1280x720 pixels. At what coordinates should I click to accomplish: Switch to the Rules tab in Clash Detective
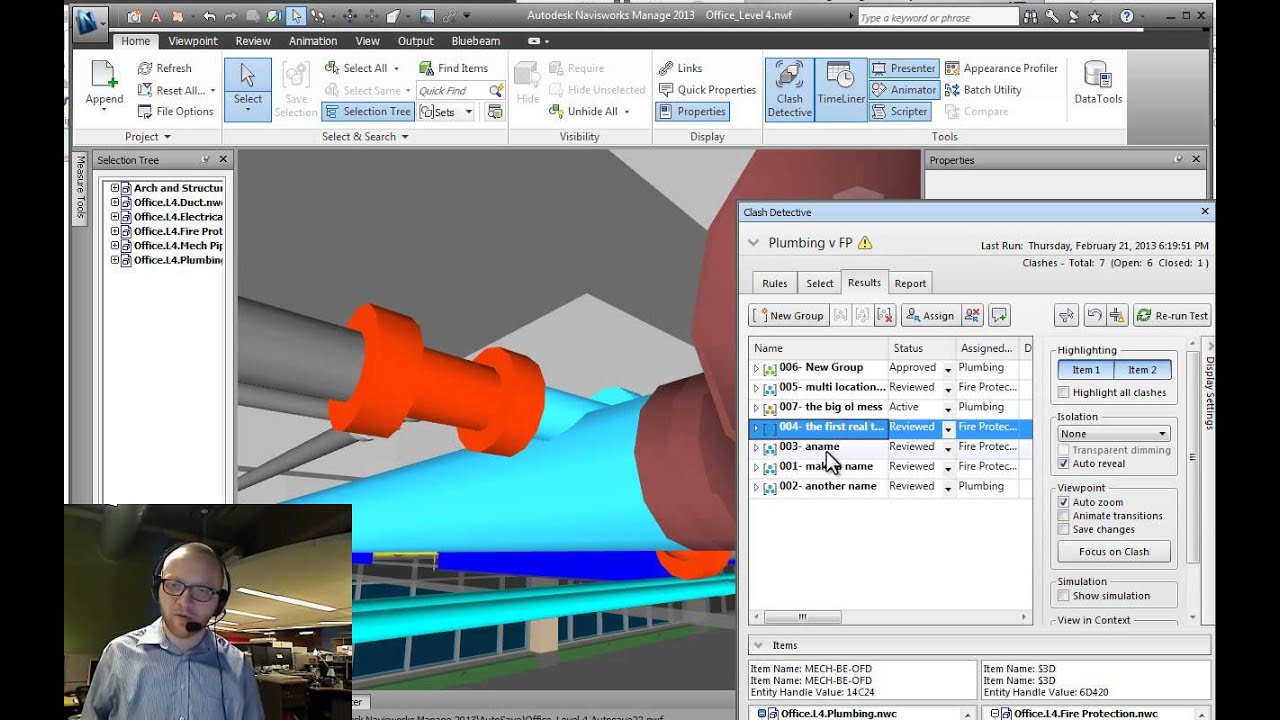(775, 283)
